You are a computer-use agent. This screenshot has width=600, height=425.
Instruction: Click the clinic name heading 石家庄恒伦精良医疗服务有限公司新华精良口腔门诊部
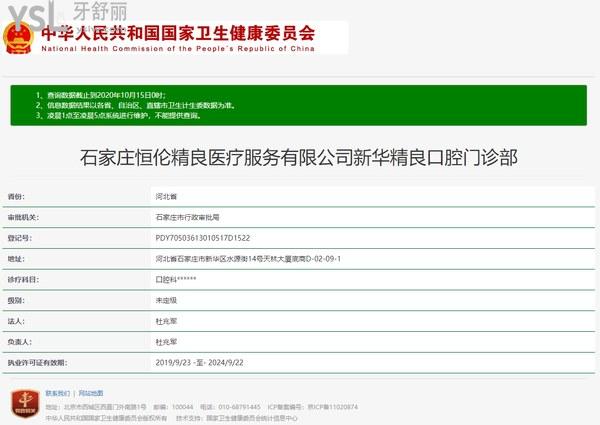(x=299, y=157)
